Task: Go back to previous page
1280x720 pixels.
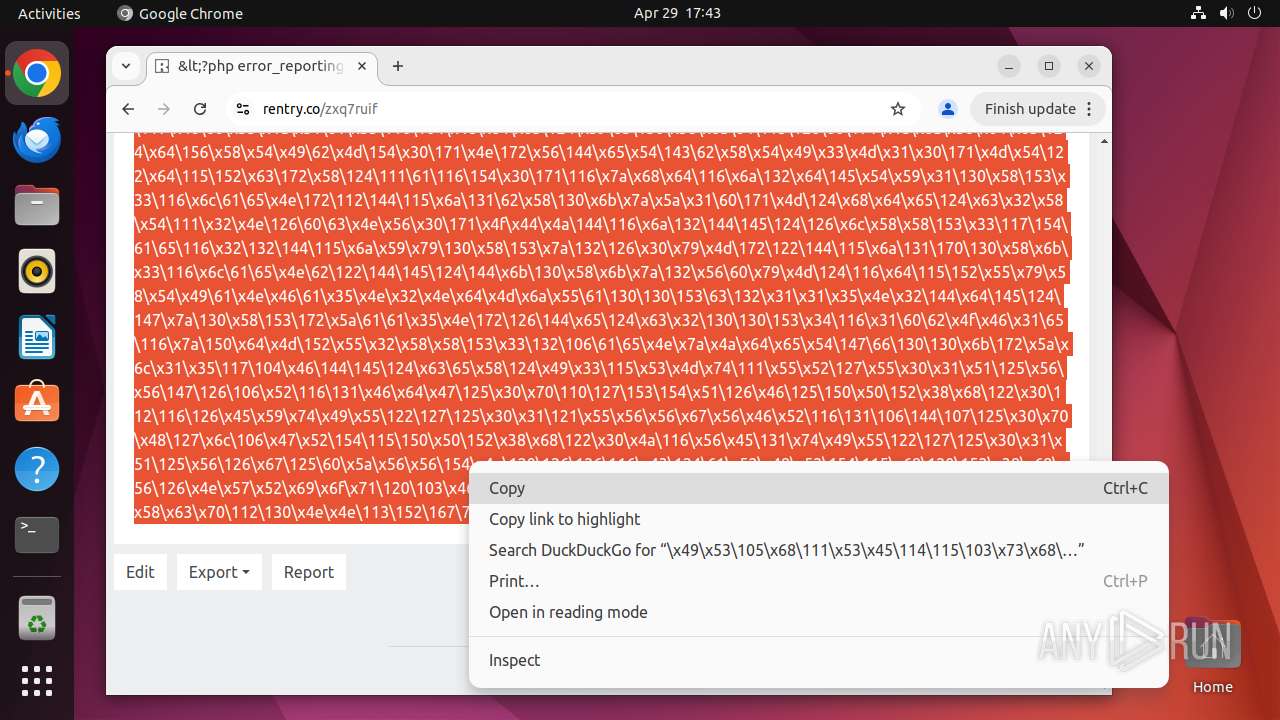Action: pos(128,109)
